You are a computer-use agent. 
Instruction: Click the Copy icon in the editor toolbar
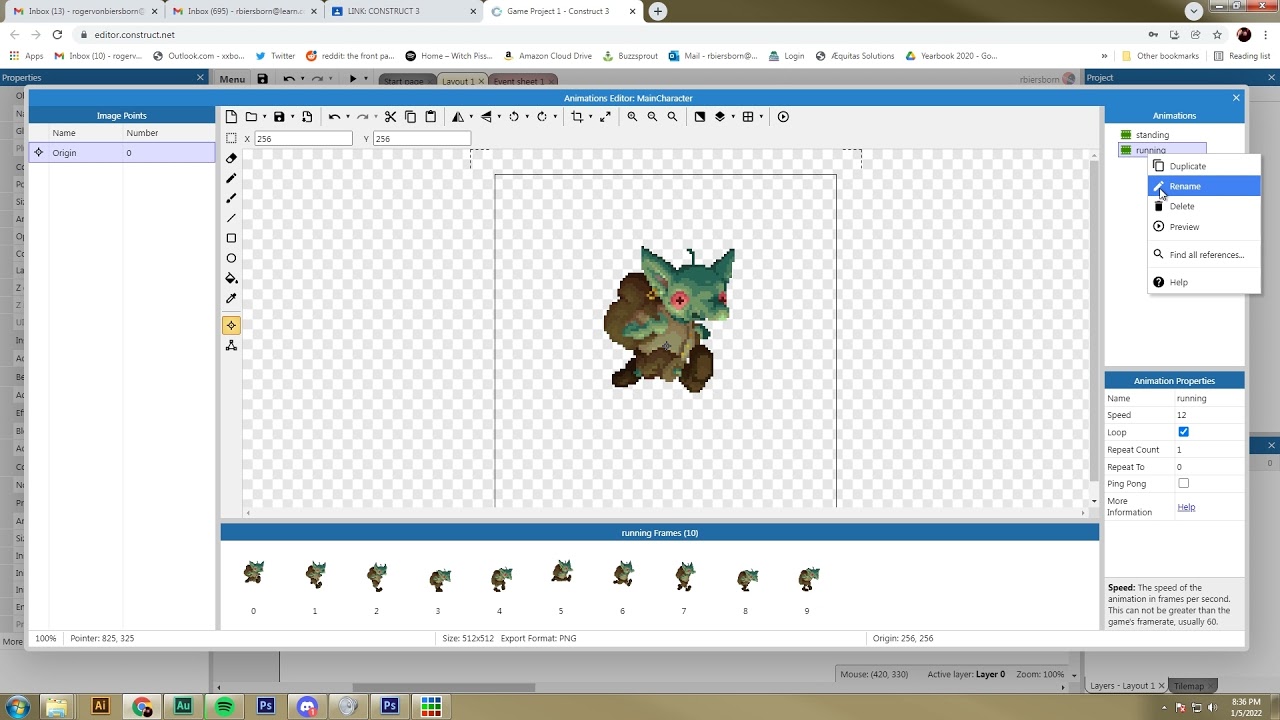point(410,117)
